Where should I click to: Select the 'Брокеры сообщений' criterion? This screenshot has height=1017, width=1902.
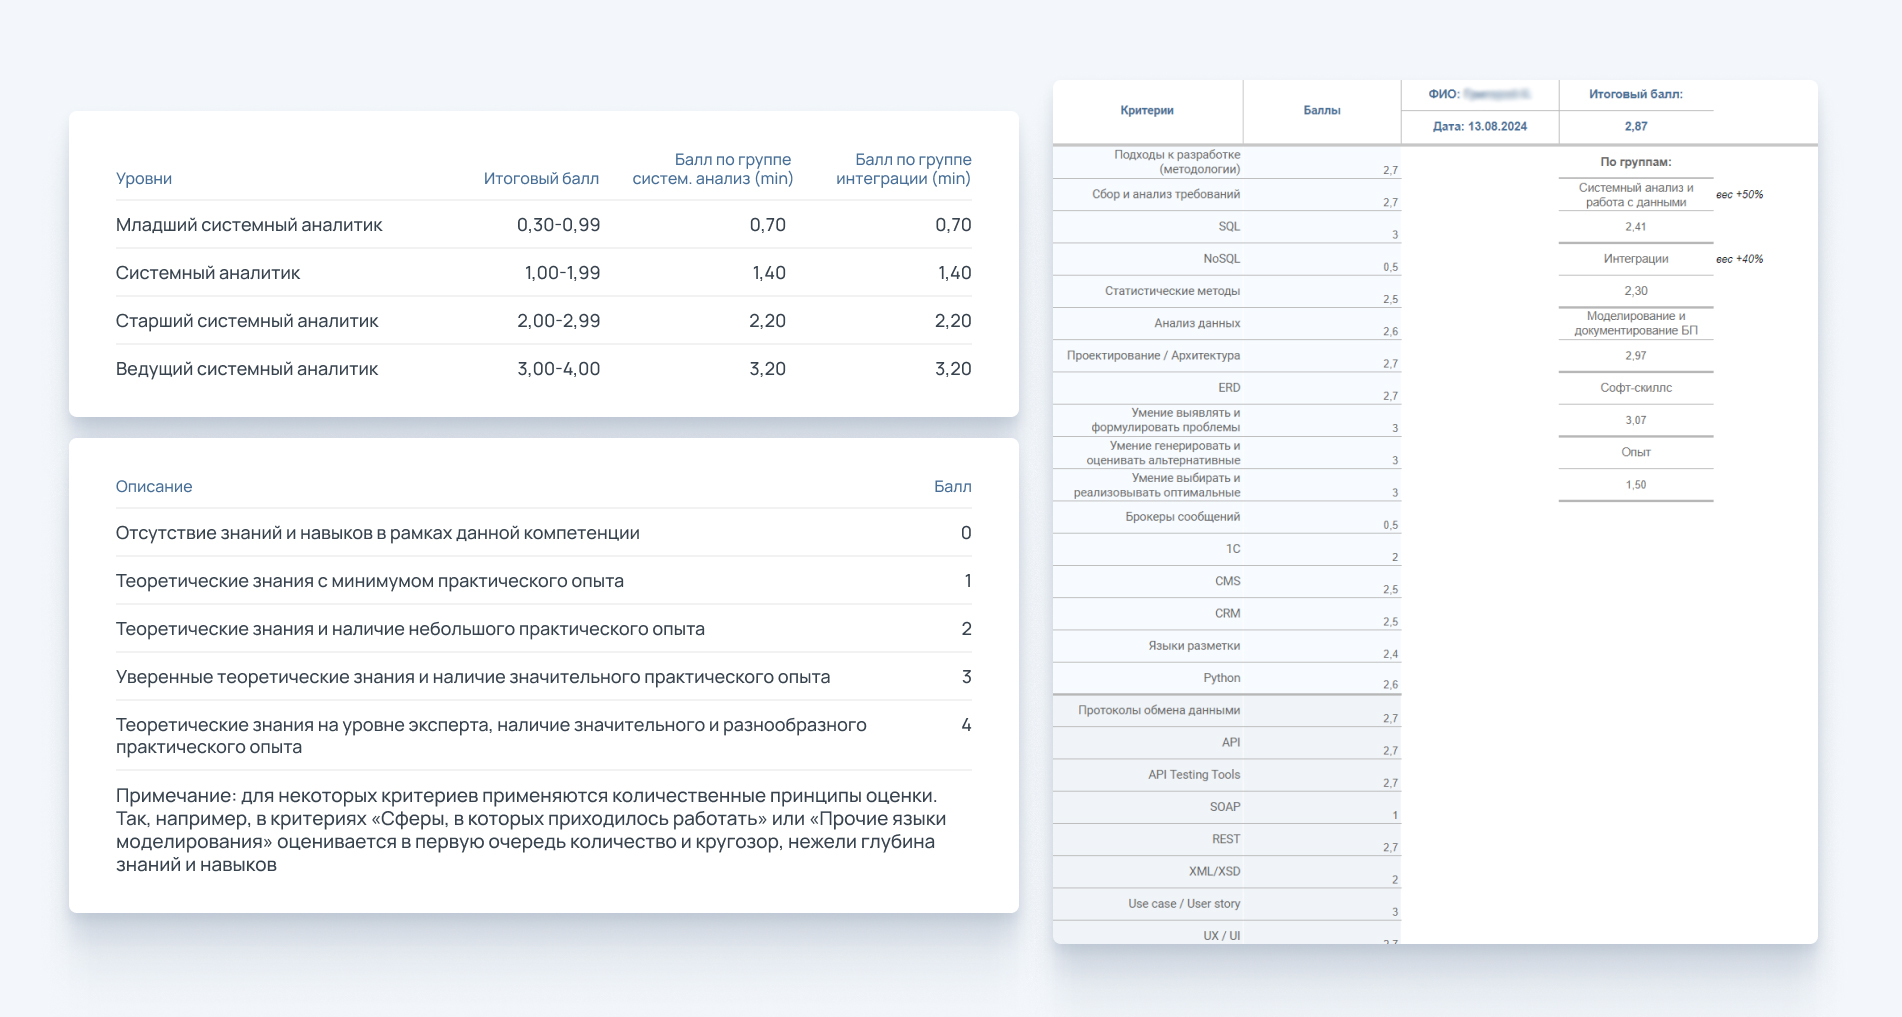pos(1182,517)
